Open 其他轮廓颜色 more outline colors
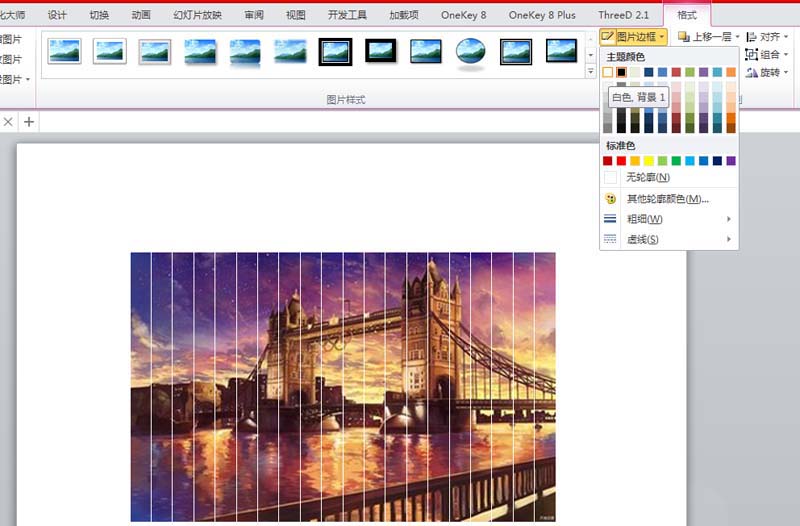Screen dimensions: 800x526 tap(666, 199)
